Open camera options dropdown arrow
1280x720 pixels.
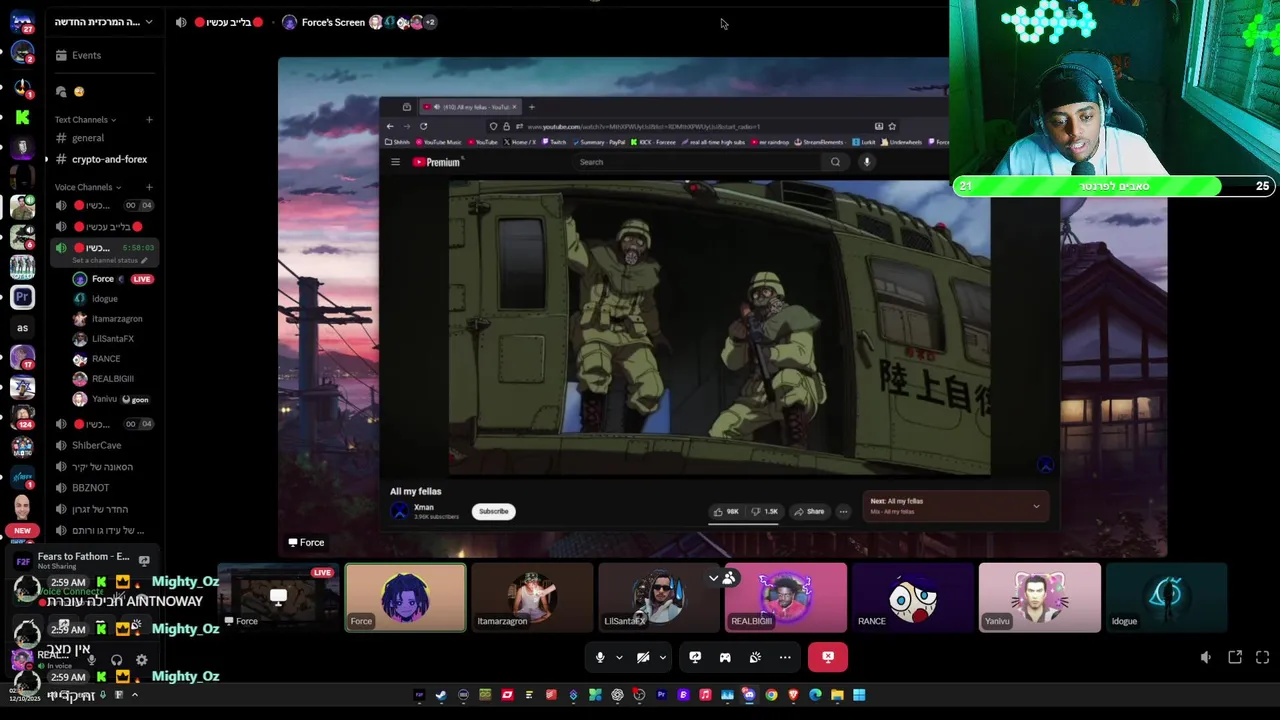pos(662,657)
